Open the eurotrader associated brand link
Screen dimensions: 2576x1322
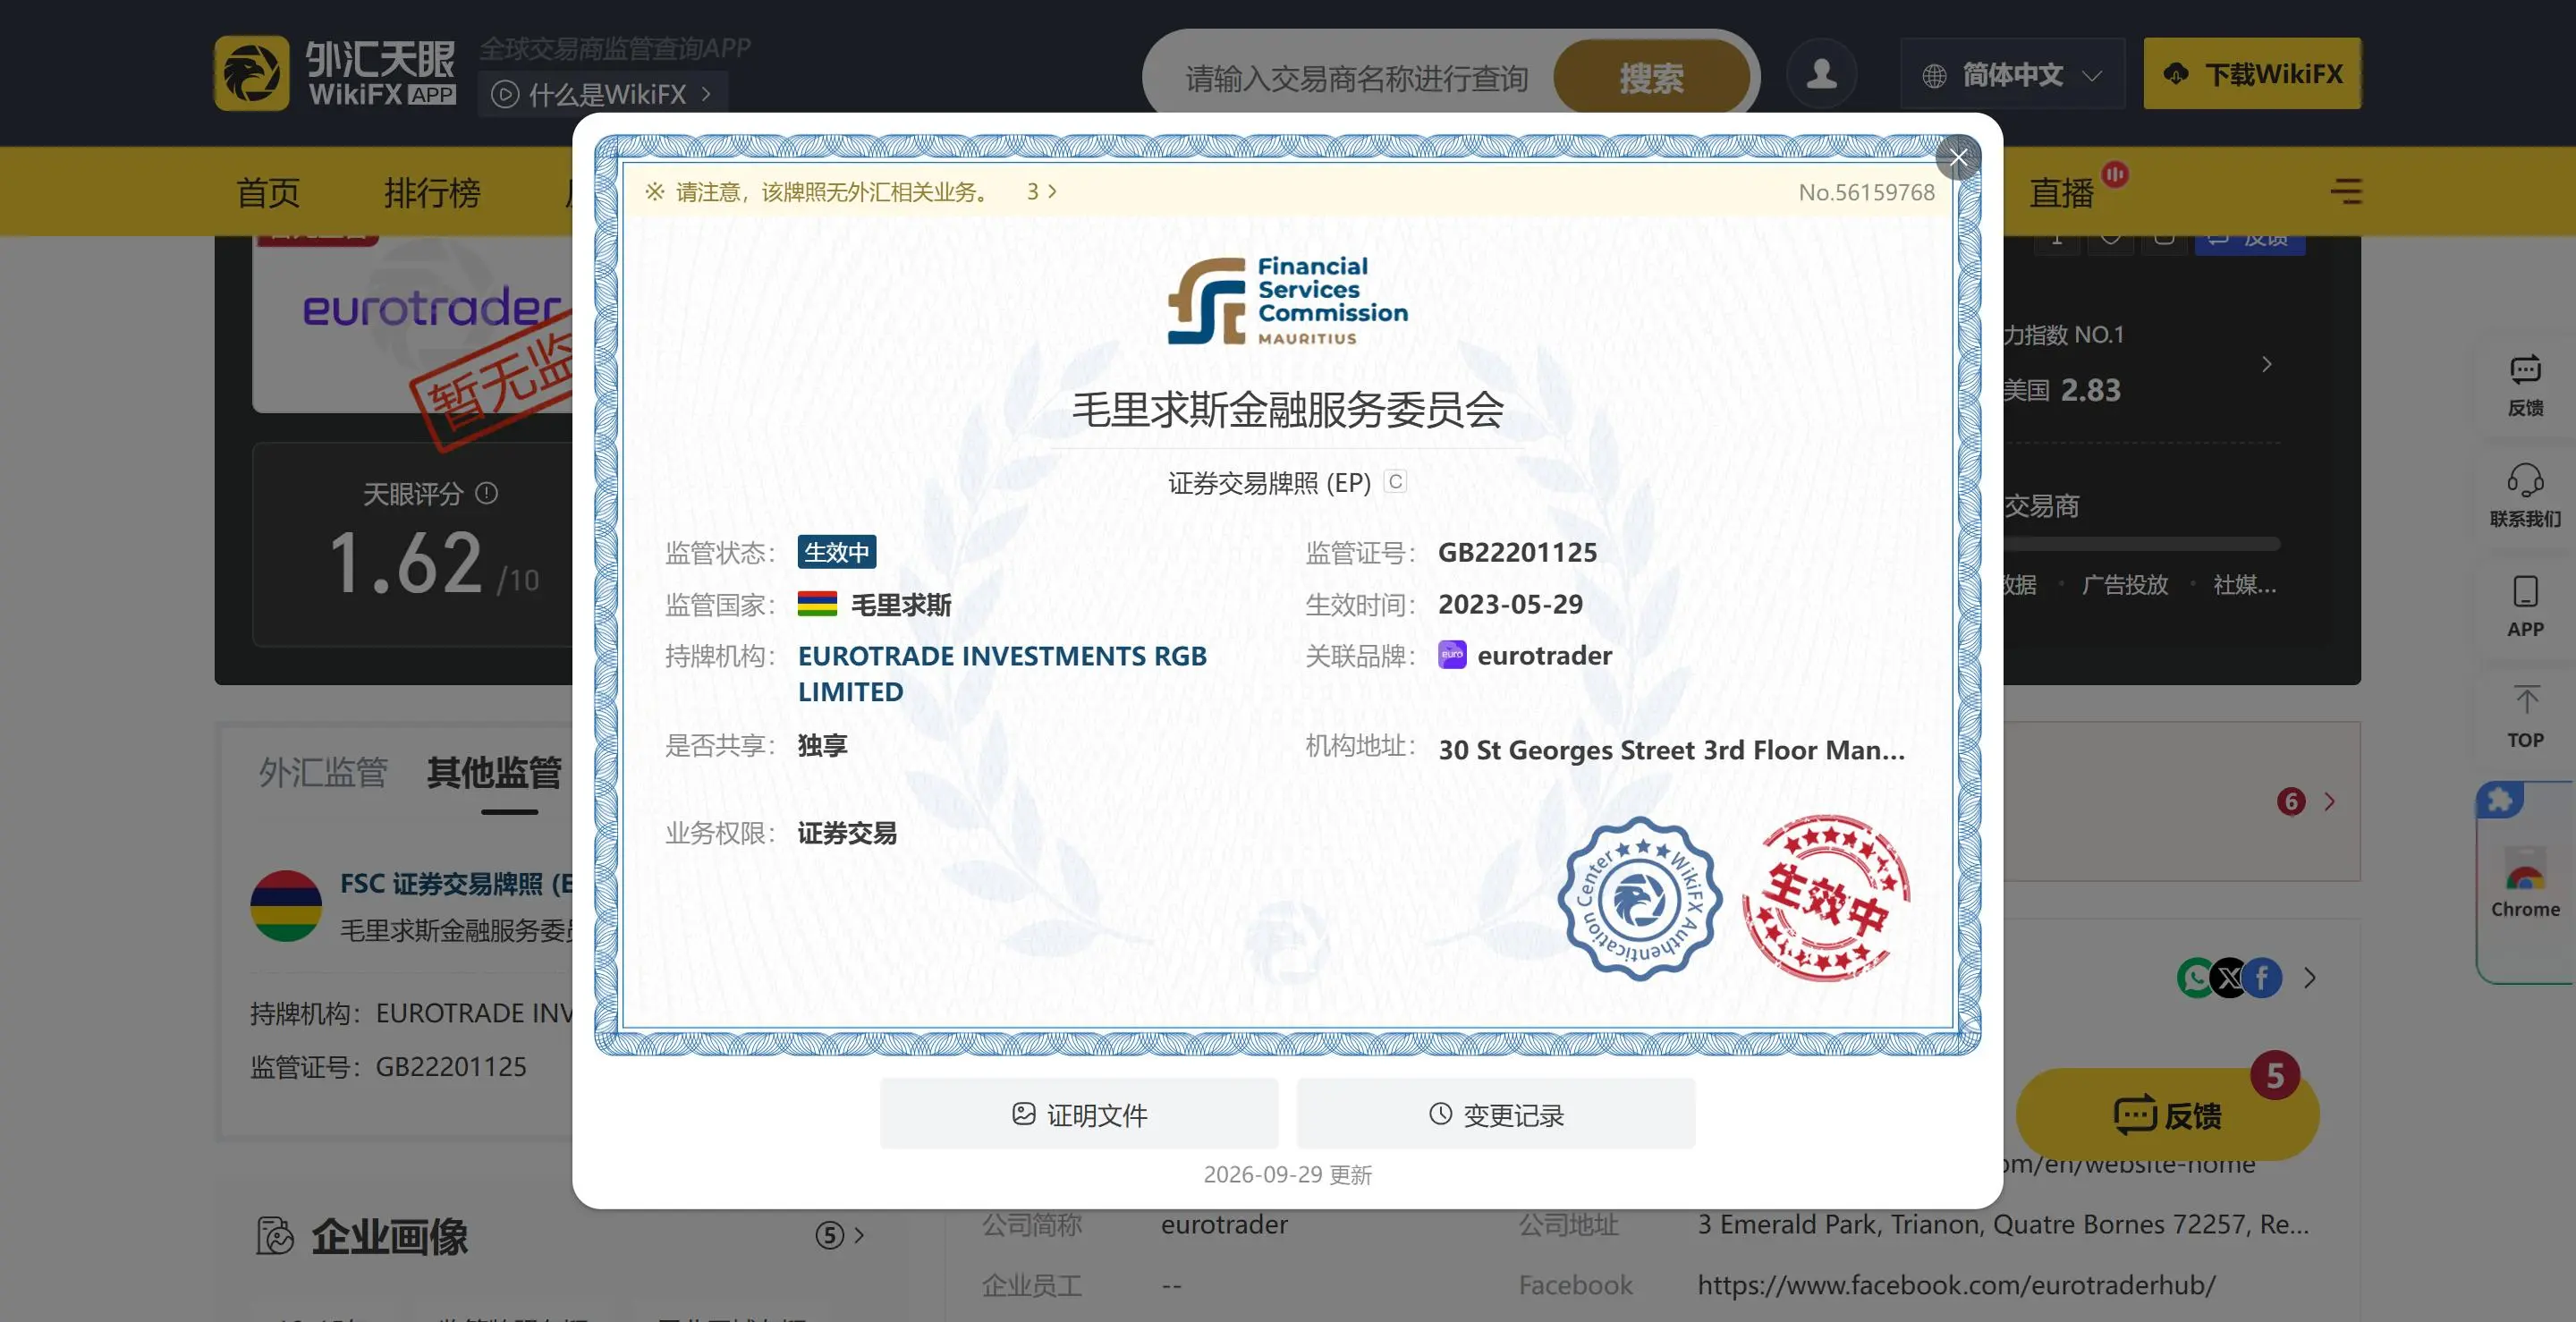[x=1544, y=655]
